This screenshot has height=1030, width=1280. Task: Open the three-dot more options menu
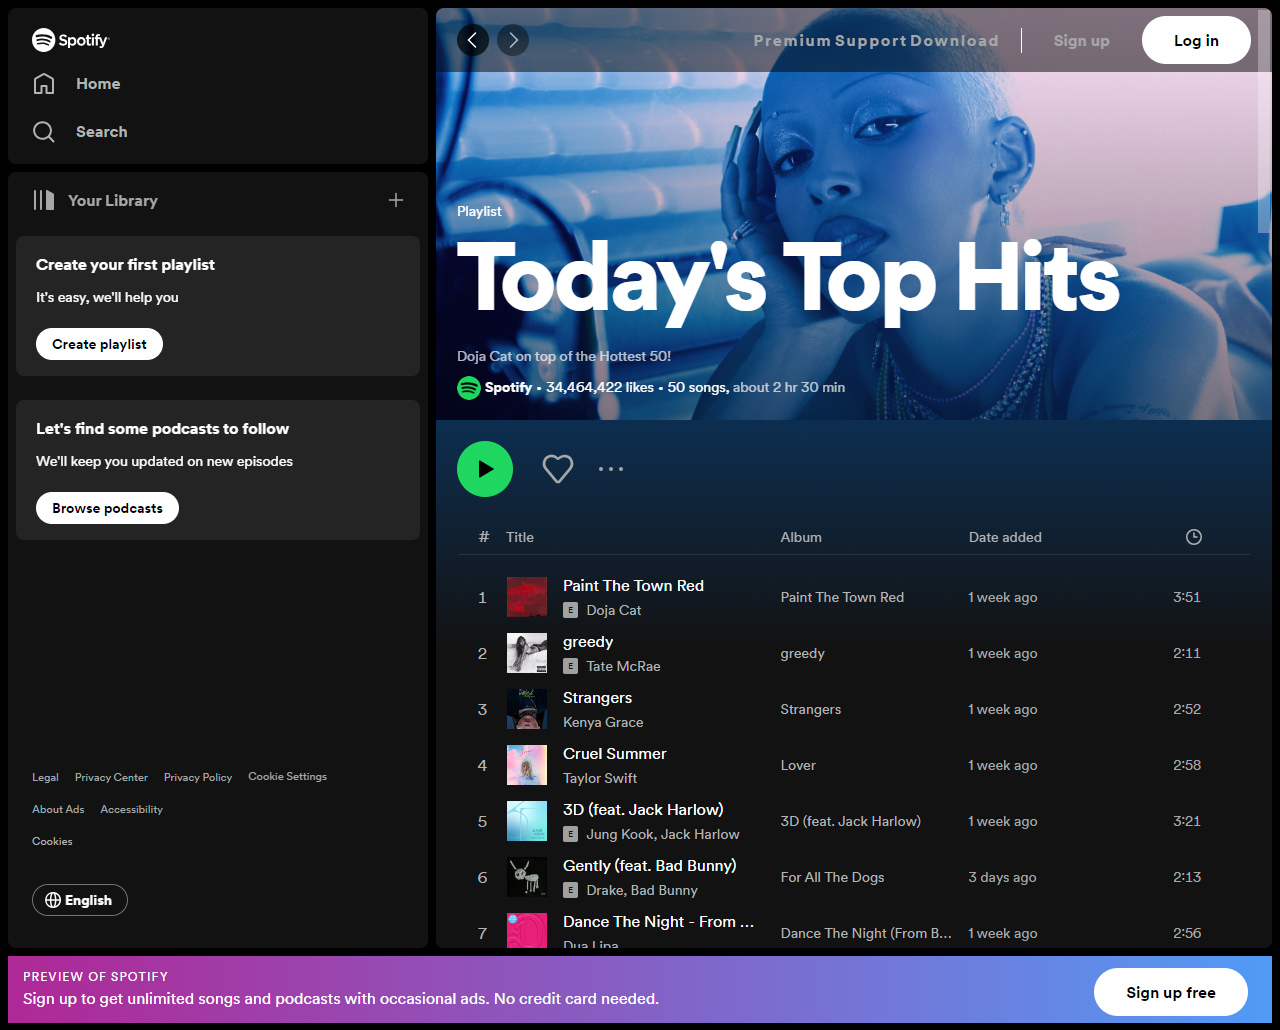(611, 469)
